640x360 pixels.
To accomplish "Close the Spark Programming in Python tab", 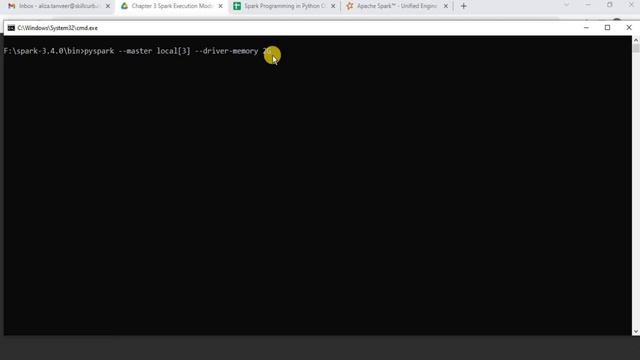I will 333,6.
